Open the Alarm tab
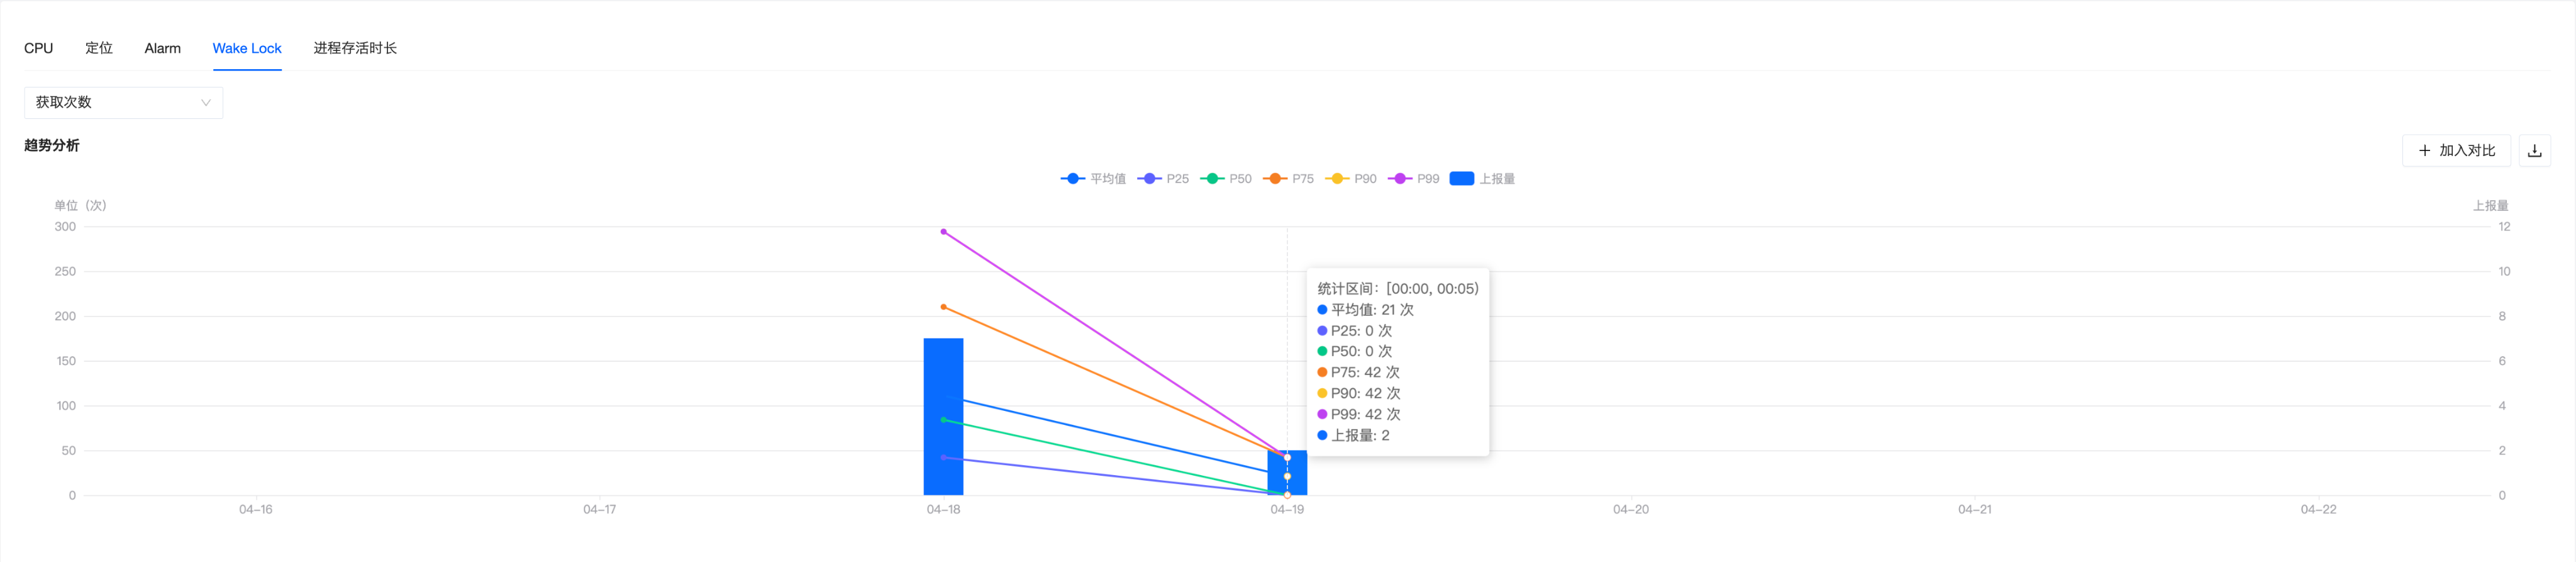 pos(162,48)
